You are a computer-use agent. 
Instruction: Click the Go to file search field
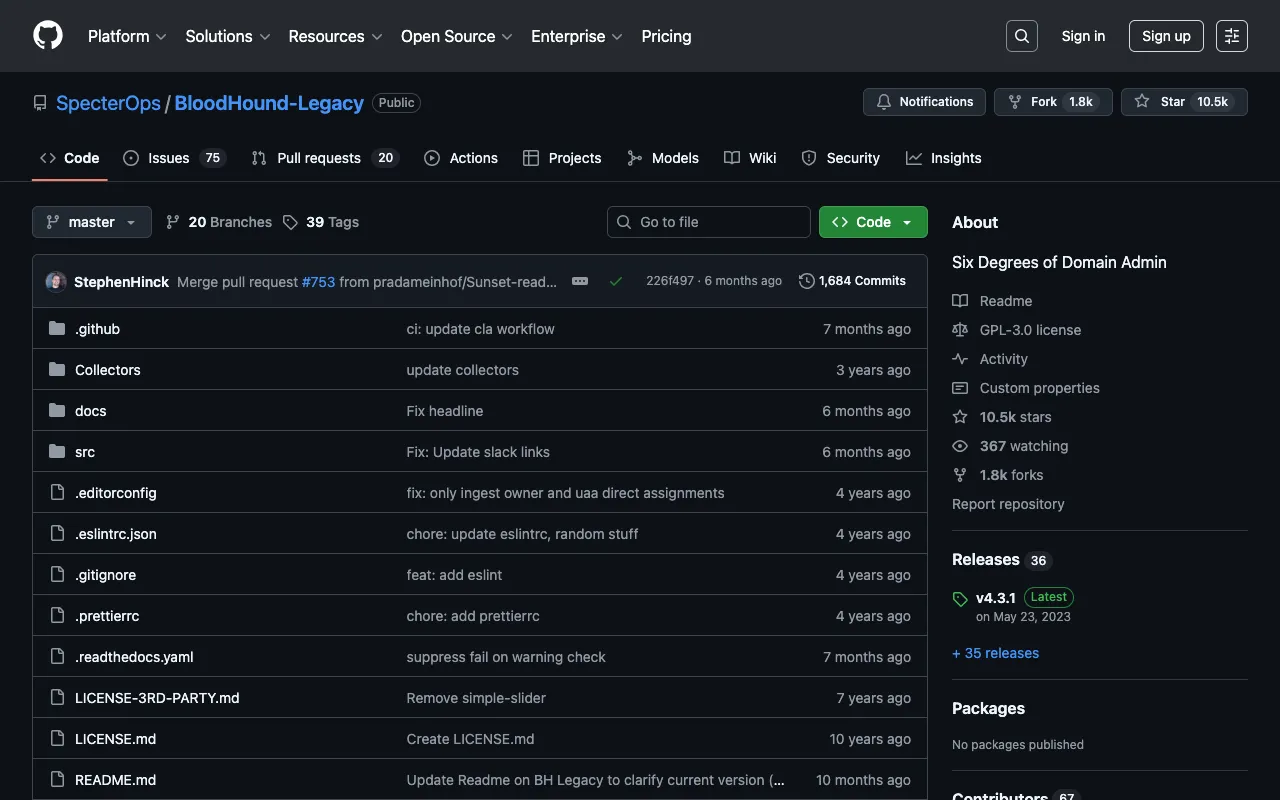point(708,221)
